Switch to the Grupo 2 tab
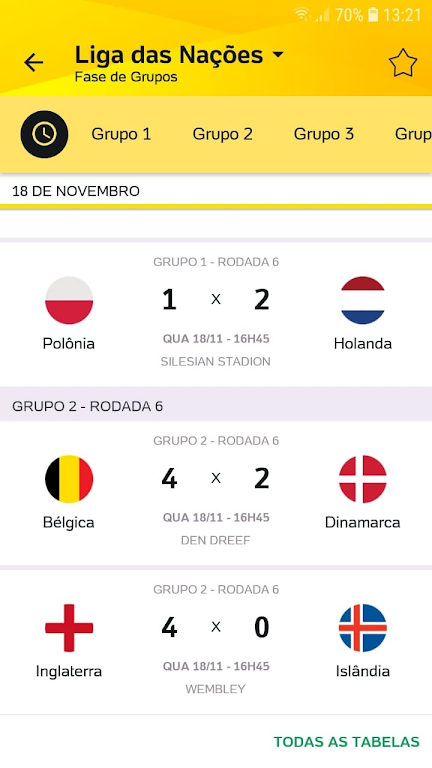432x768 pixels. pos(222,134)
